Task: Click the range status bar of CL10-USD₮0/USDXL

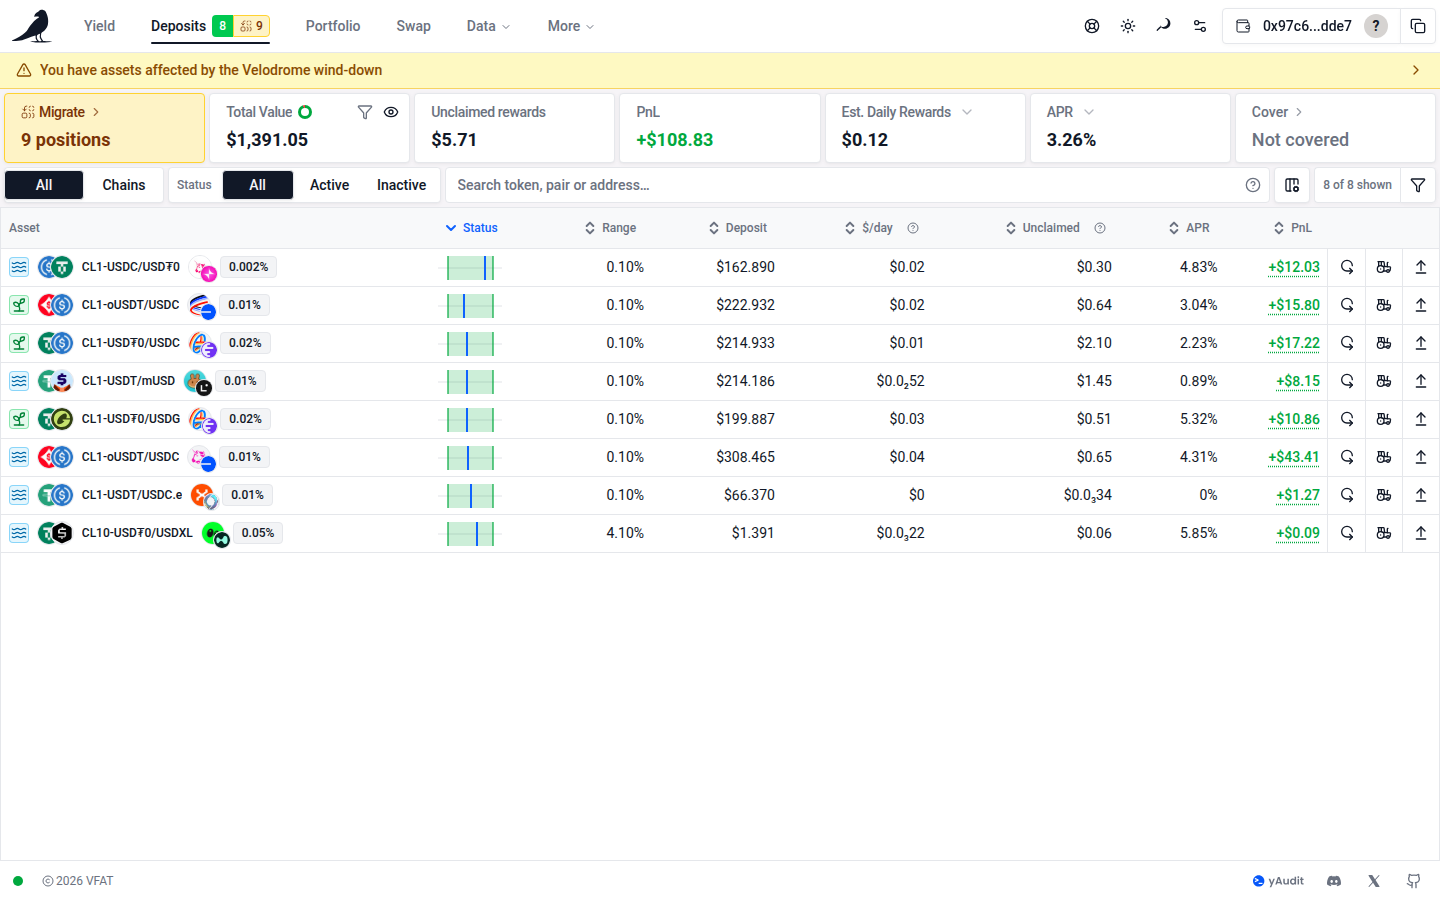Action: [470, 533]
